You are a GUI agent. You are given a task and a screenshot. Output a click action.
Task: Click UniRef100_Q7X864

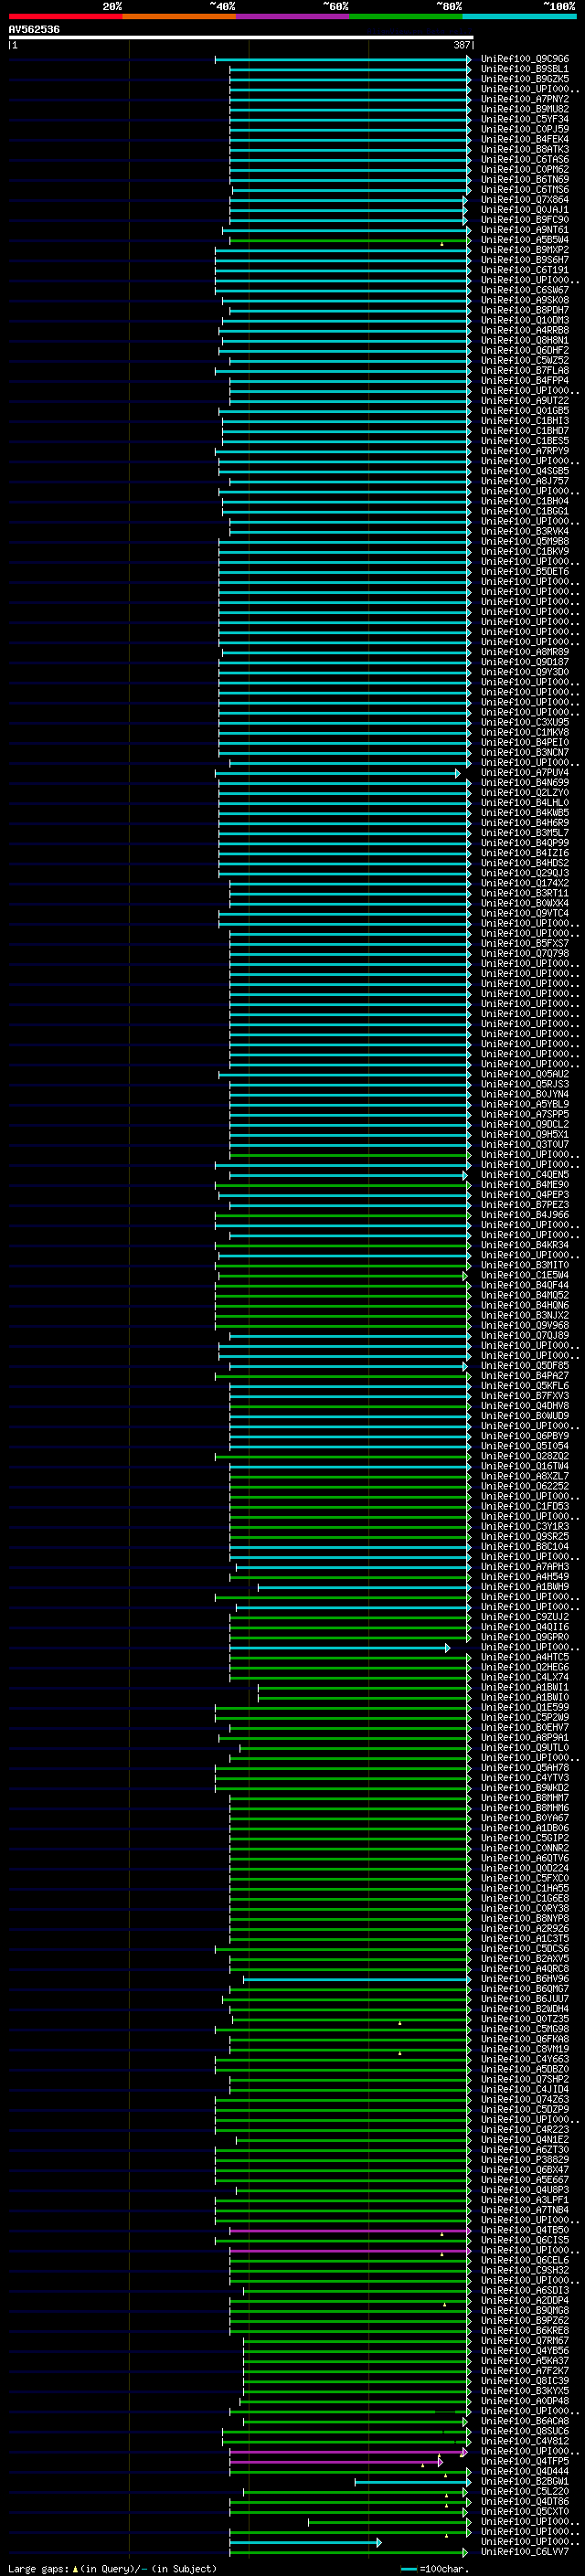[525, 199]
